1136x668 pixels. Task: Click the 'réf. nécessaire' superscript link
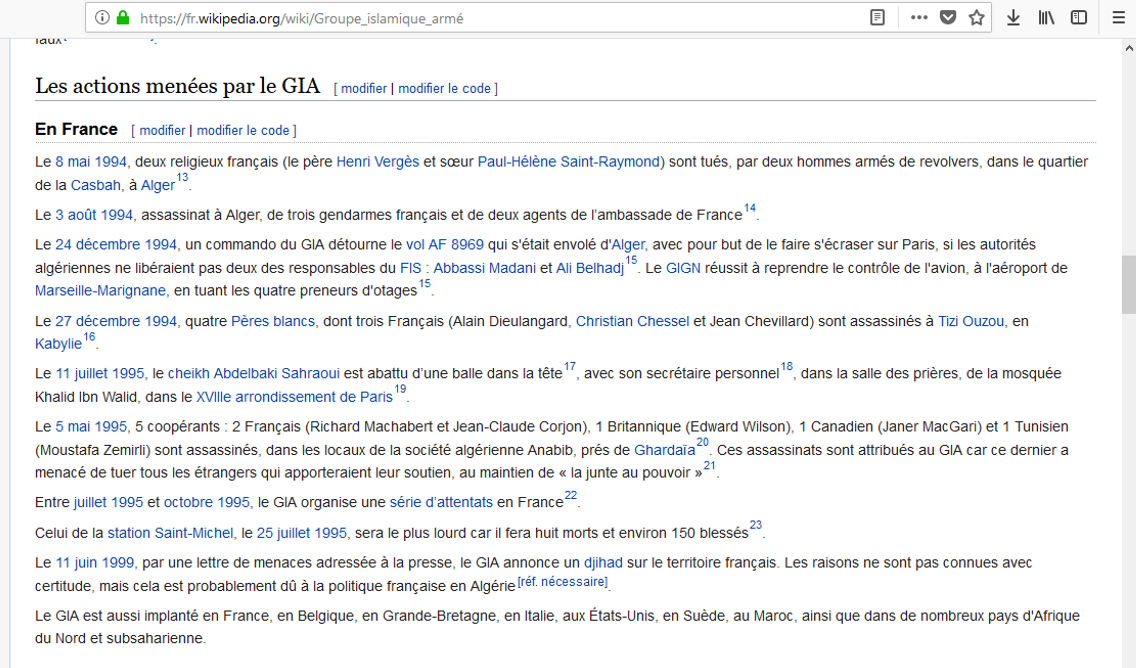click(563, 582)
